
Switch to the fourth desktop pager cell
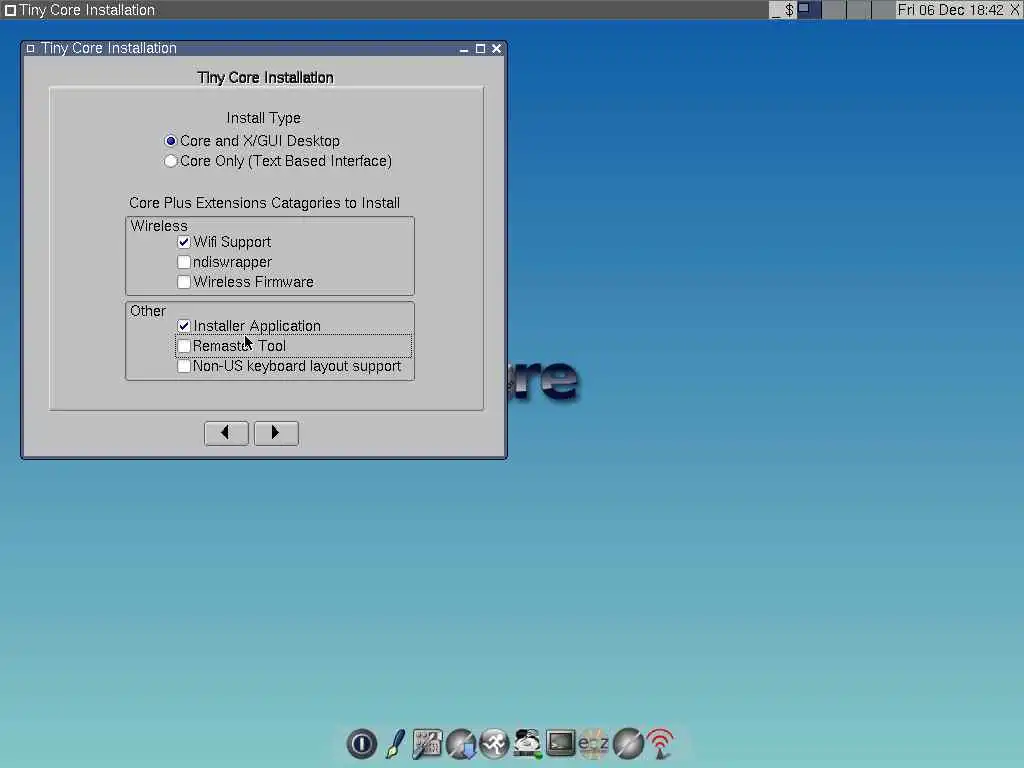point(884,10)
